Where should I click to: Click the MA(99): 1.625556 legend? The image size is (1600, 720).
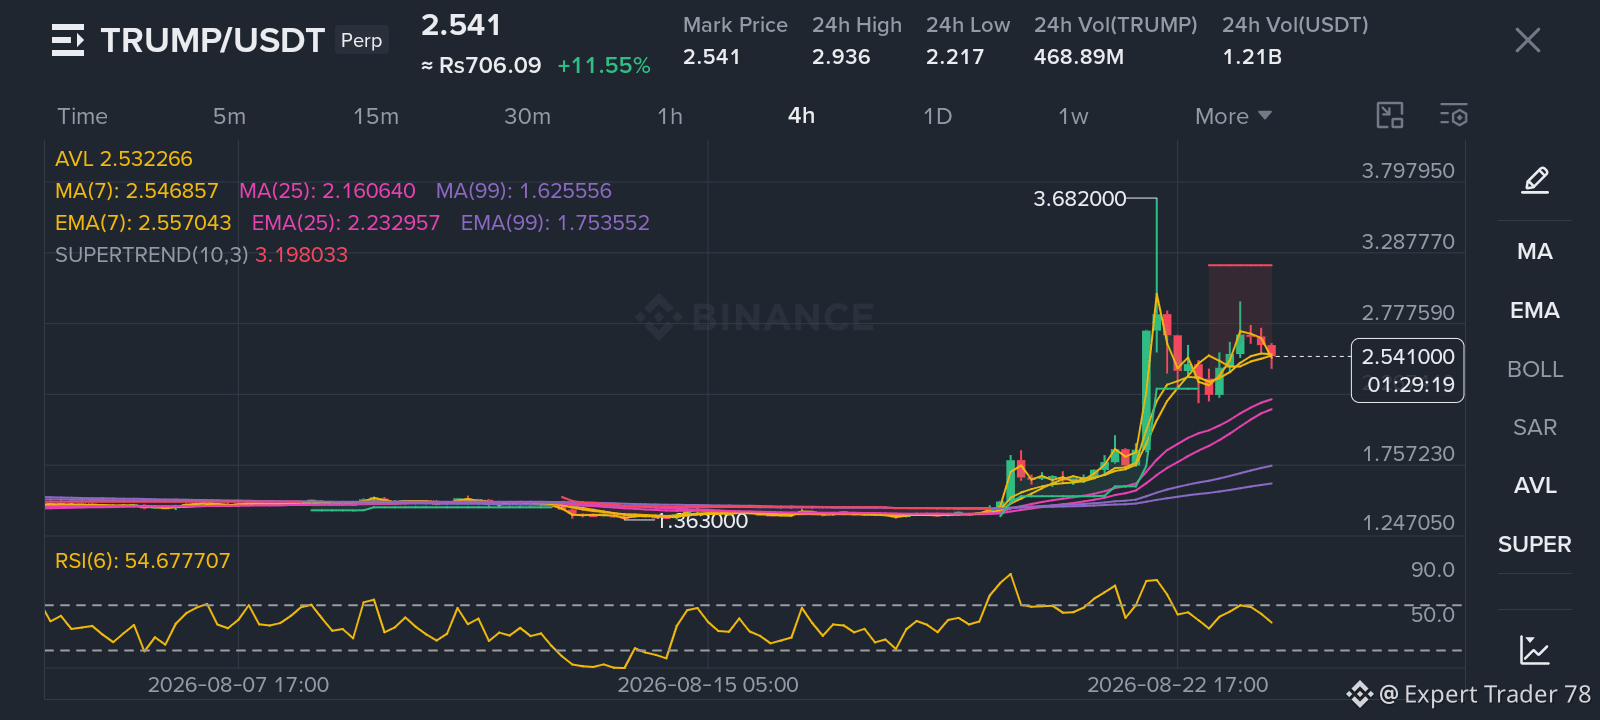[x=523, y=191]
